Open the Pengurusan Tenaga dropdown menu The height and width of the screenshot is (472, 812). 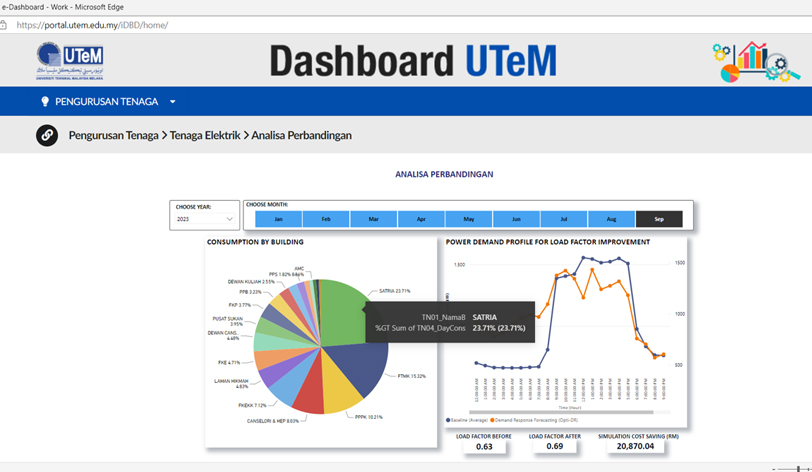172,102
